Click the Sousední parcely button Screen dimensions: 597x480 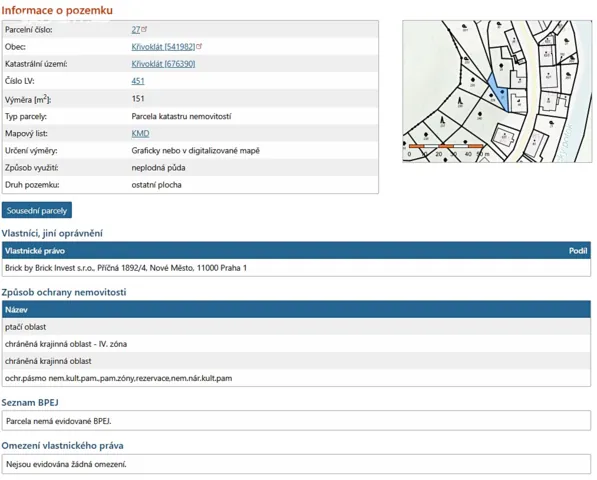tap(37, 210)
